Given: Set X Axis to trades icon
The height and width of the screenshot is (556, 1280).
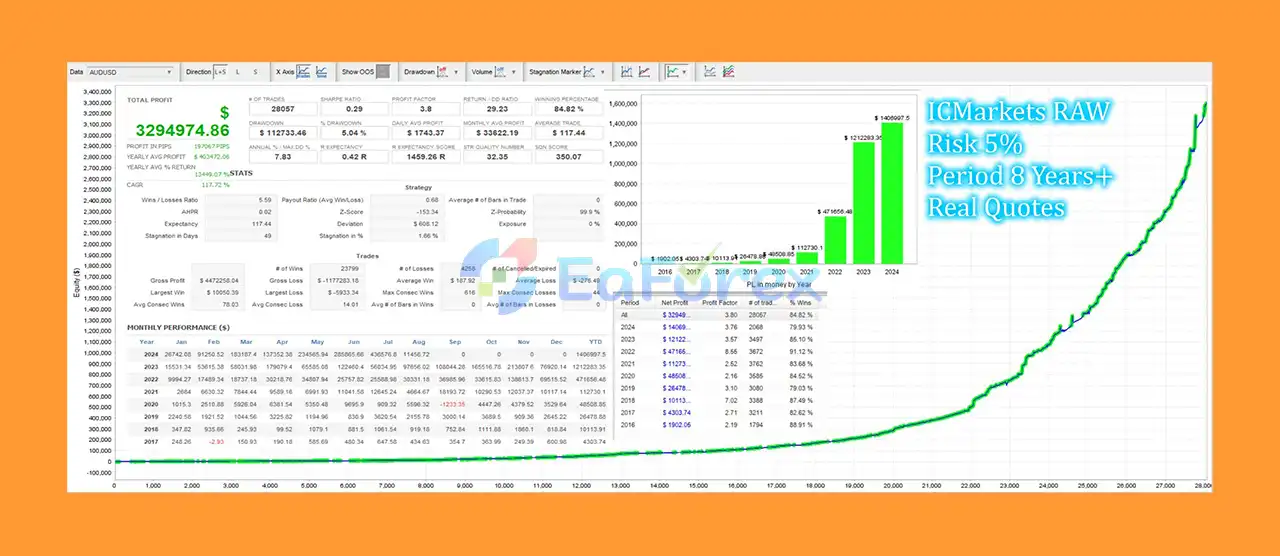Looking at the screenshot, I should (304, 72).
